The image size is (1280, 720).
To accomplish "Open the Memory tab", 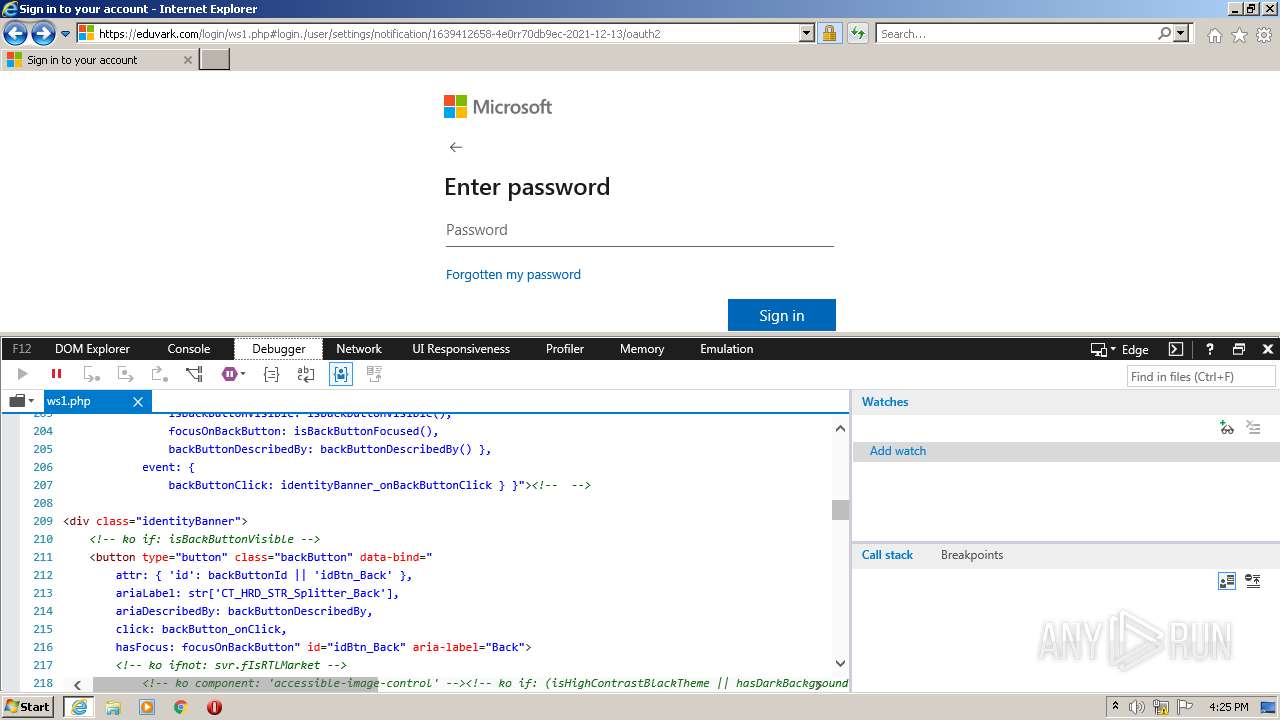I will click(642, 349).
